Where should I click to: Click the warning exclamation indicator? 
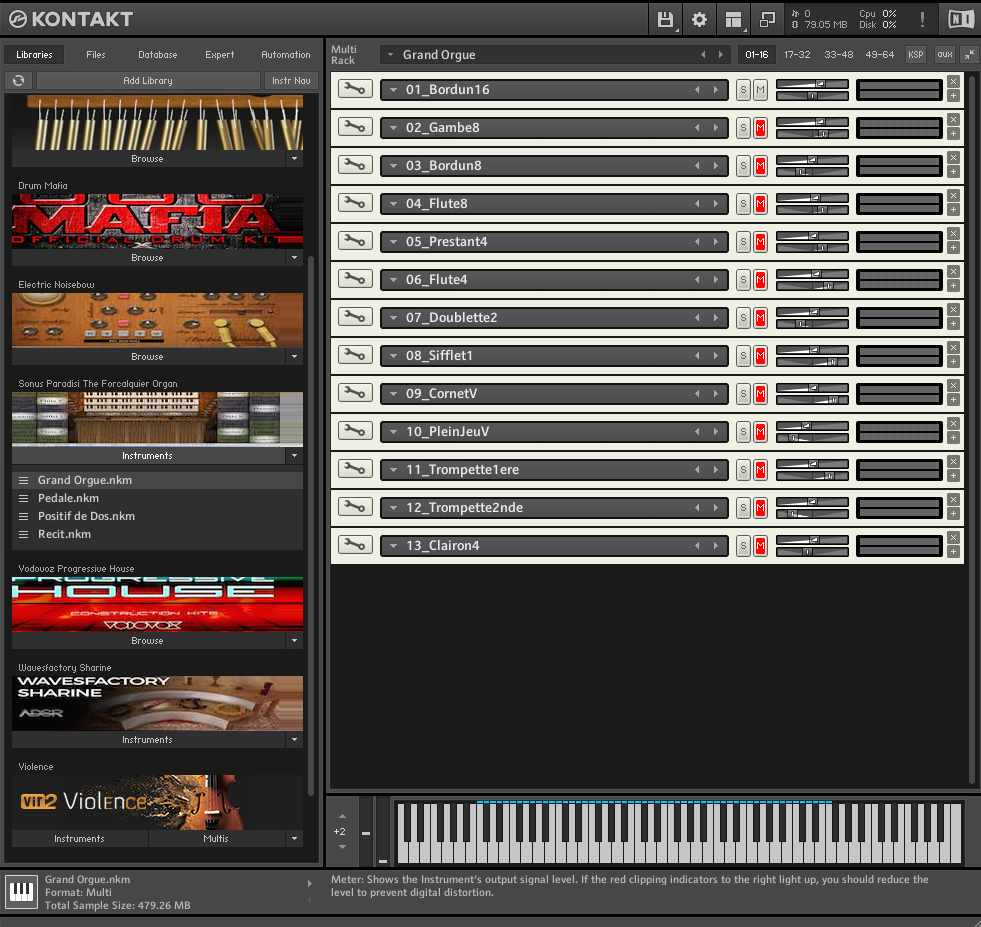[922, 19]
